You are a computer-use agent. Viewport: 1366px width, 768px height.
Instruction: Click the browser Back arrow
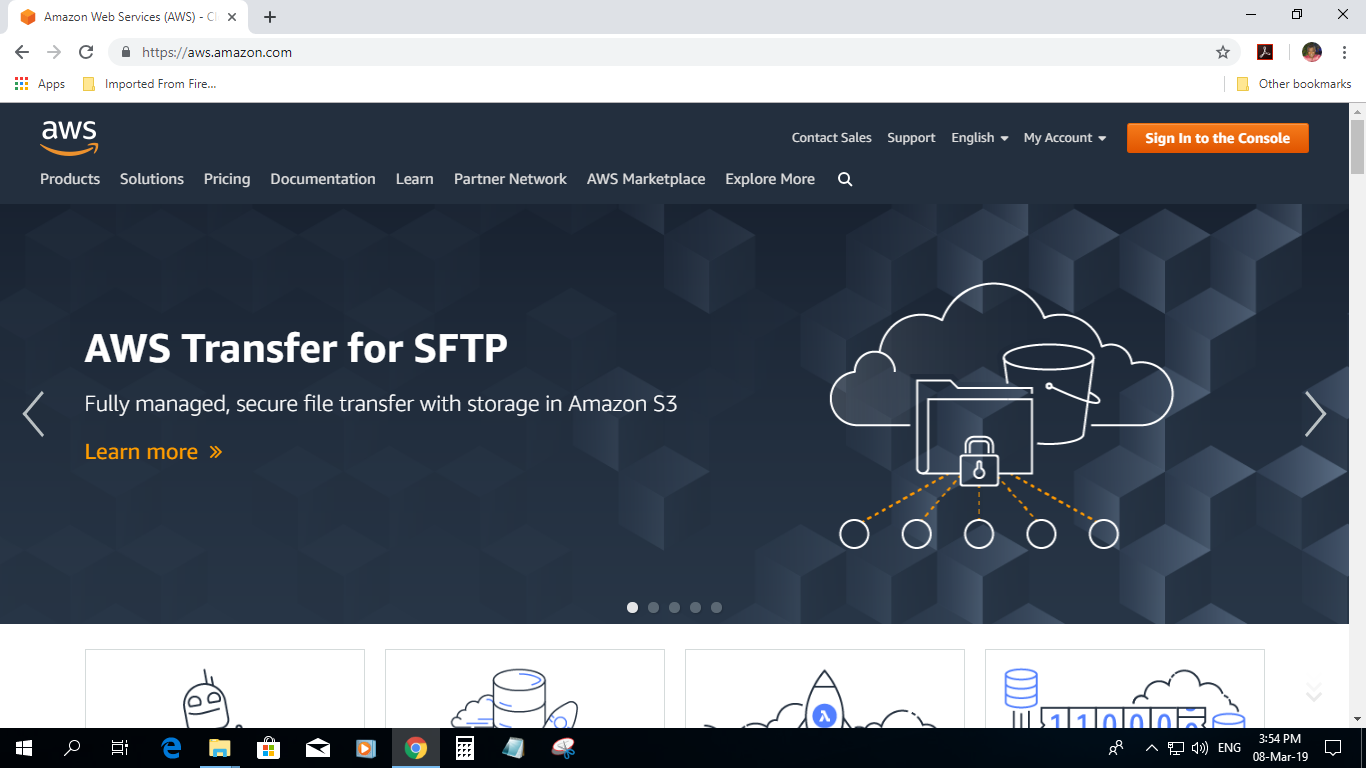[22, 52]
